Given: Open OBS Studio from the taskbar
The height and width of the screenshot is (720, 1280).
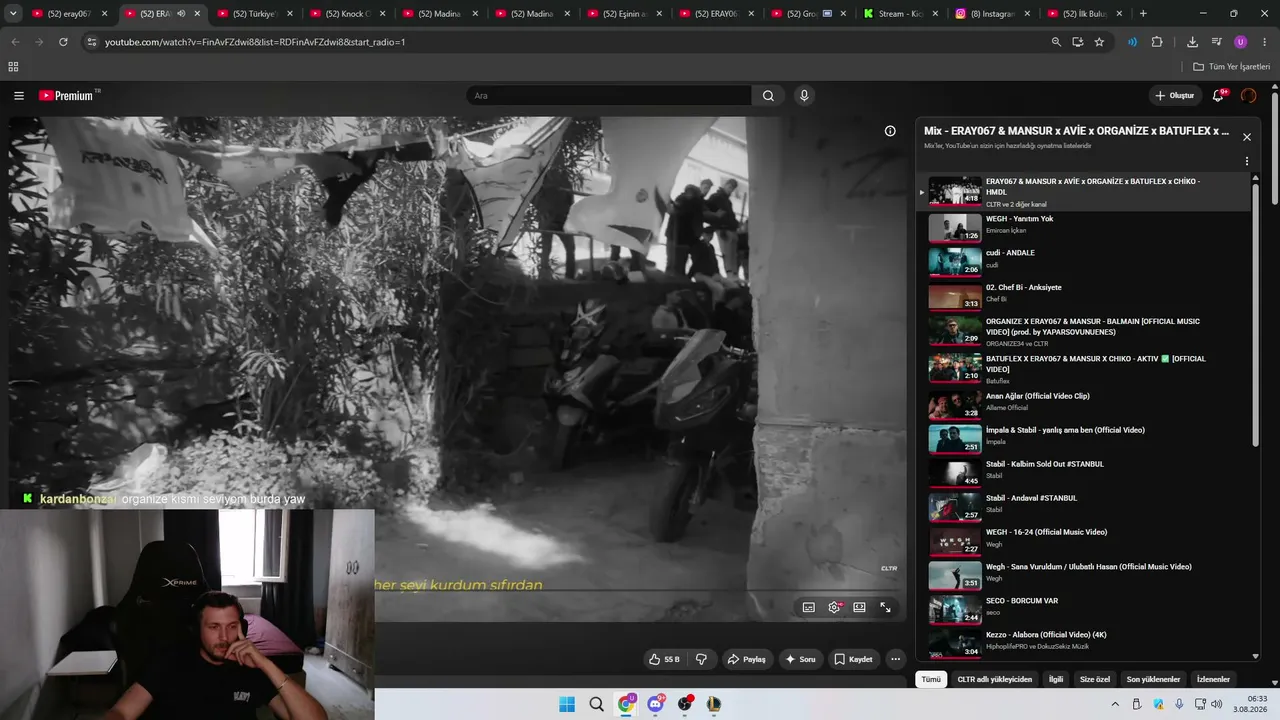Looking at the screenshot, I should coord(685,704).
